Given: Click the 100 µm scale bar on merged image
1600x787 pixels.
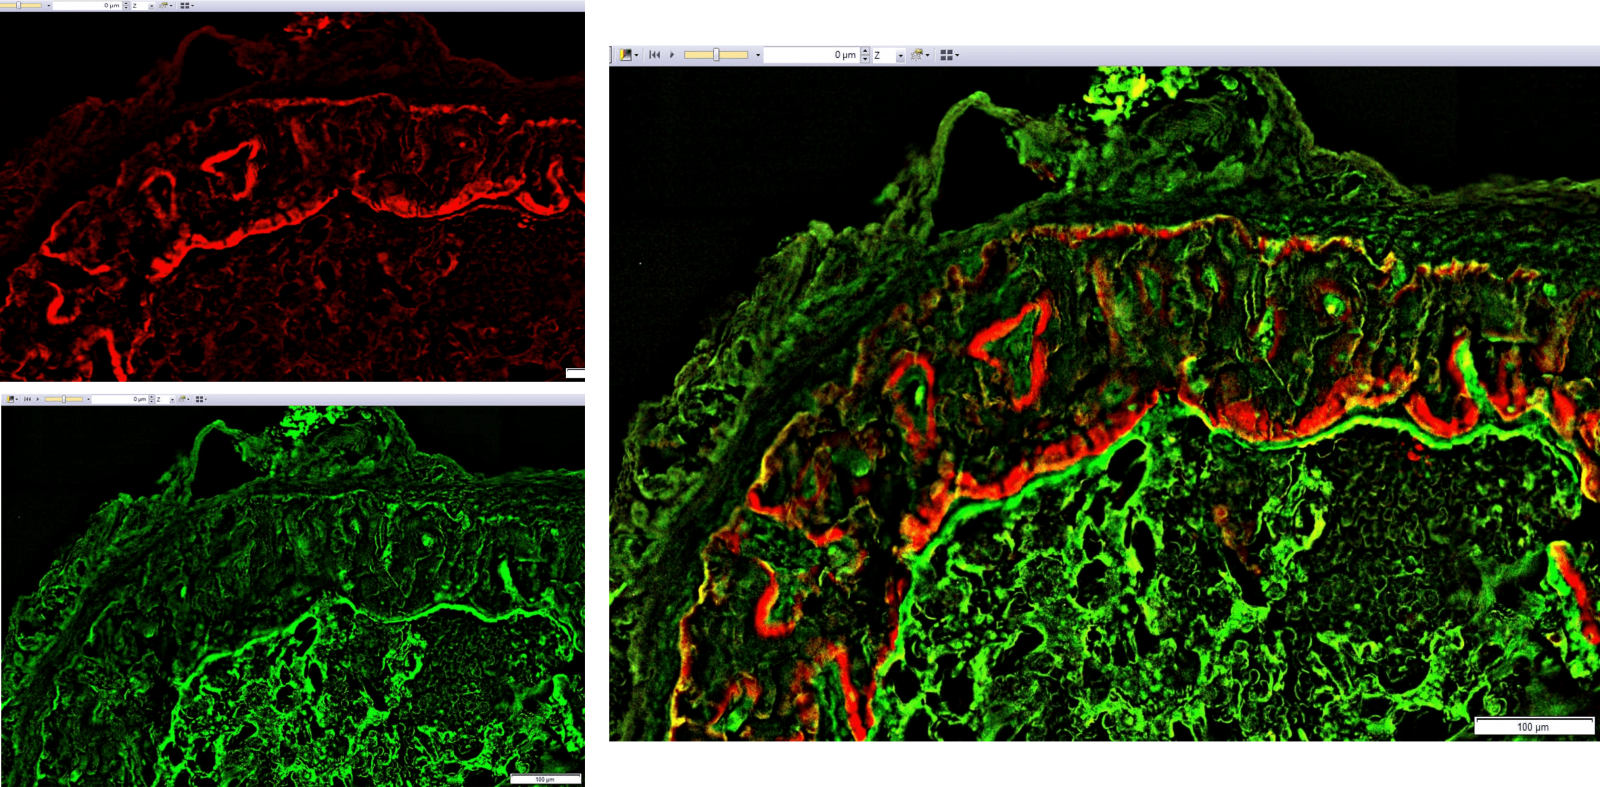Looking at the screenshot, I should [1533, 726].
